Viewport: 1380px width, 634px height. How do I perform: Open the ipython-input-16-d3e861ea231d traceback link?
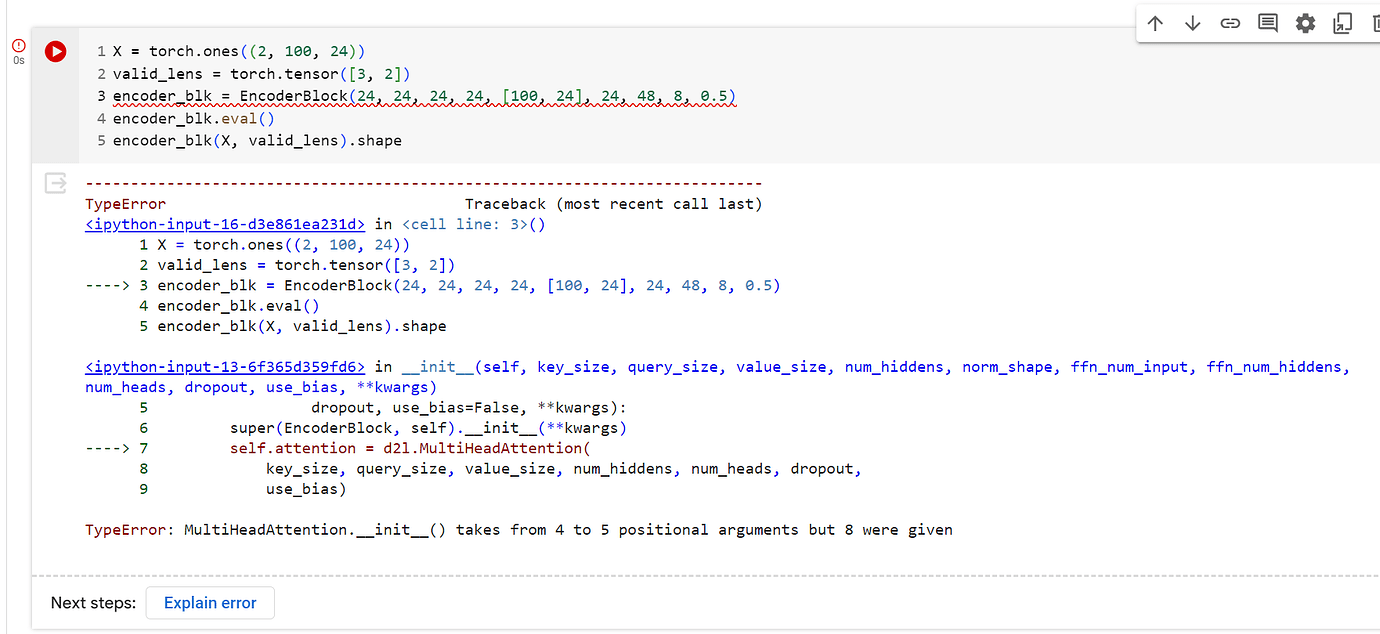224,224
